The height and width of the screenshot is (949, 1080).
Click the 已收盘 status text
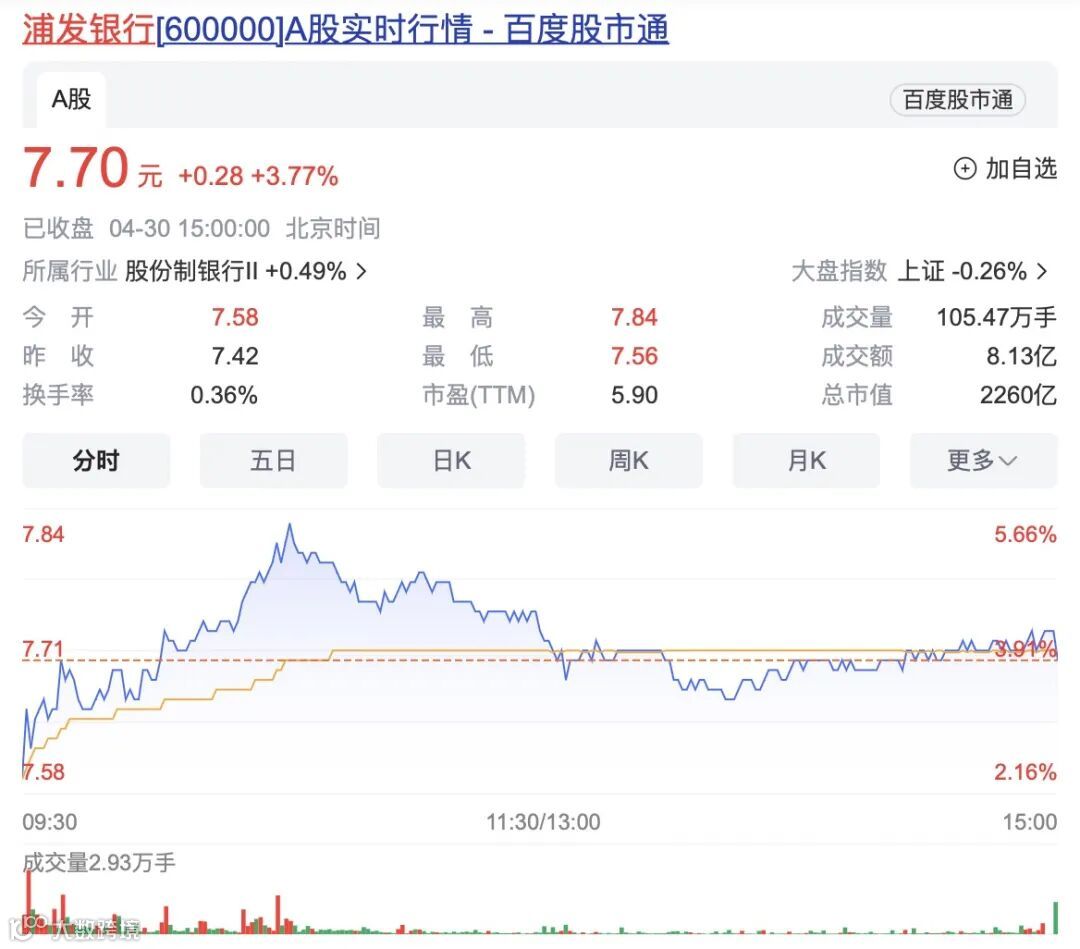(58, 229)
